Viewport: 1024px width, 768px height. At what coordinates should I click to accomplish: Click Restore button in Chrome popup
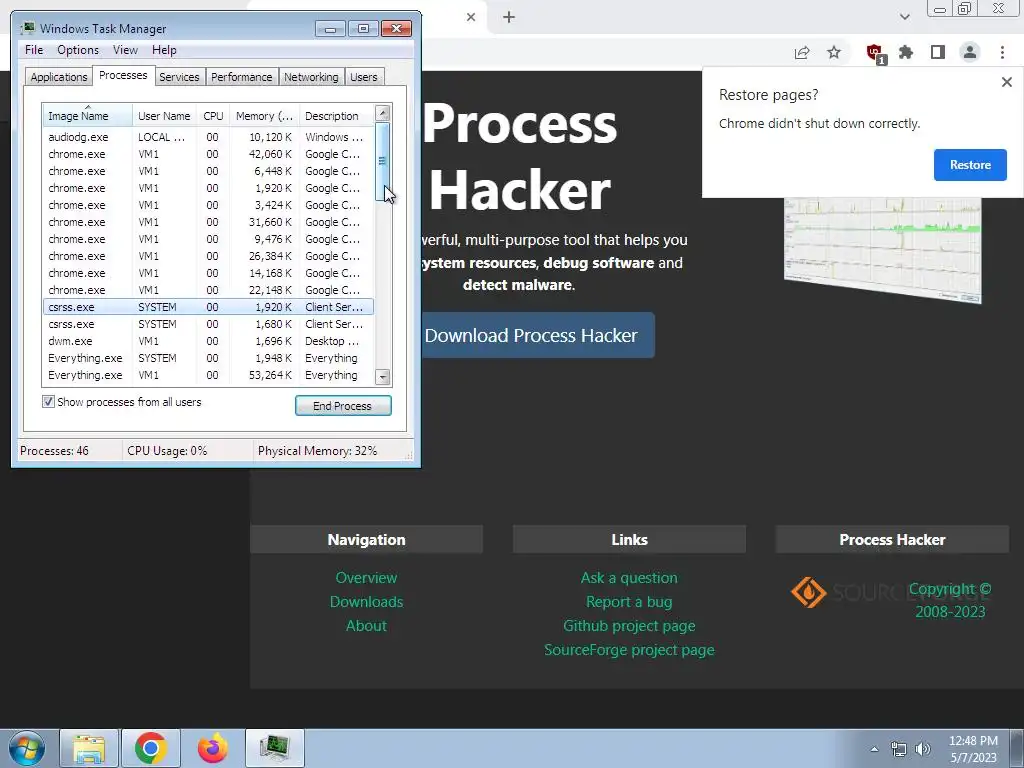(970, 165)
